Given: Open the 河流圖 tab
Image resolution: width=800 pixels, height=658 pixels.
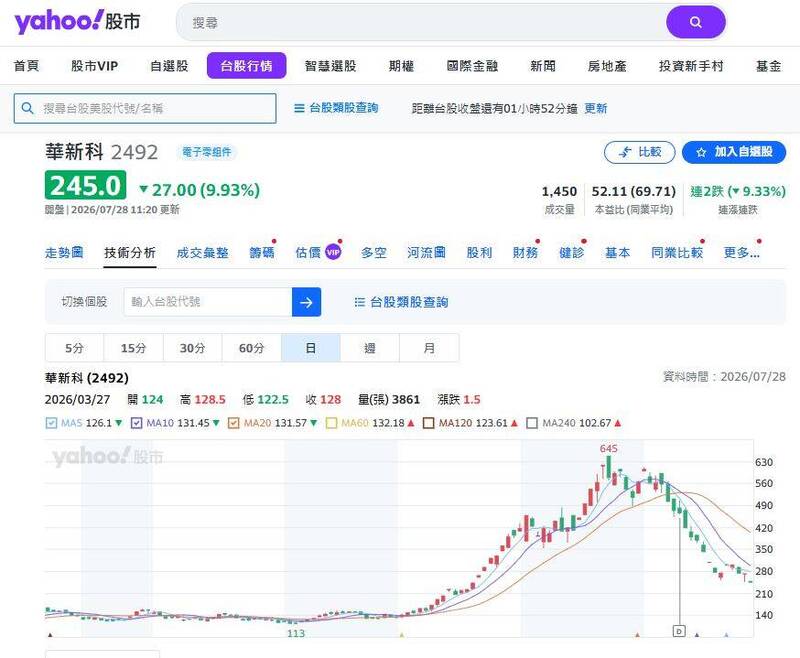Looking at the screenshot, I should point(426,252).
